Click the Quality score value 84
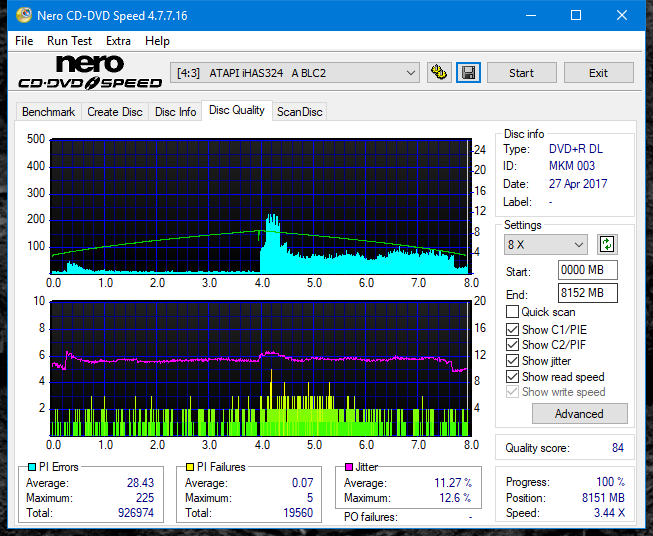 pyautogui.click(x=618, y=448)
